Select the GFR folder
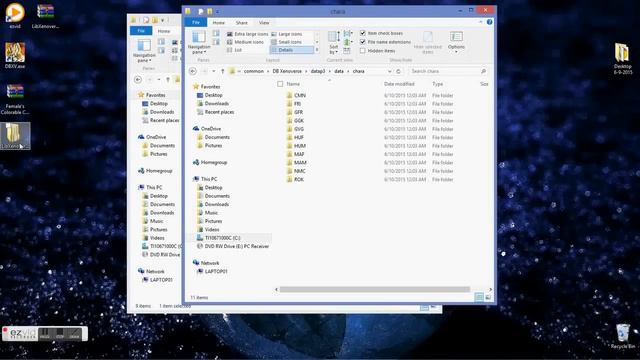This screenshot has height=360, width=640. tap(298, 112)
